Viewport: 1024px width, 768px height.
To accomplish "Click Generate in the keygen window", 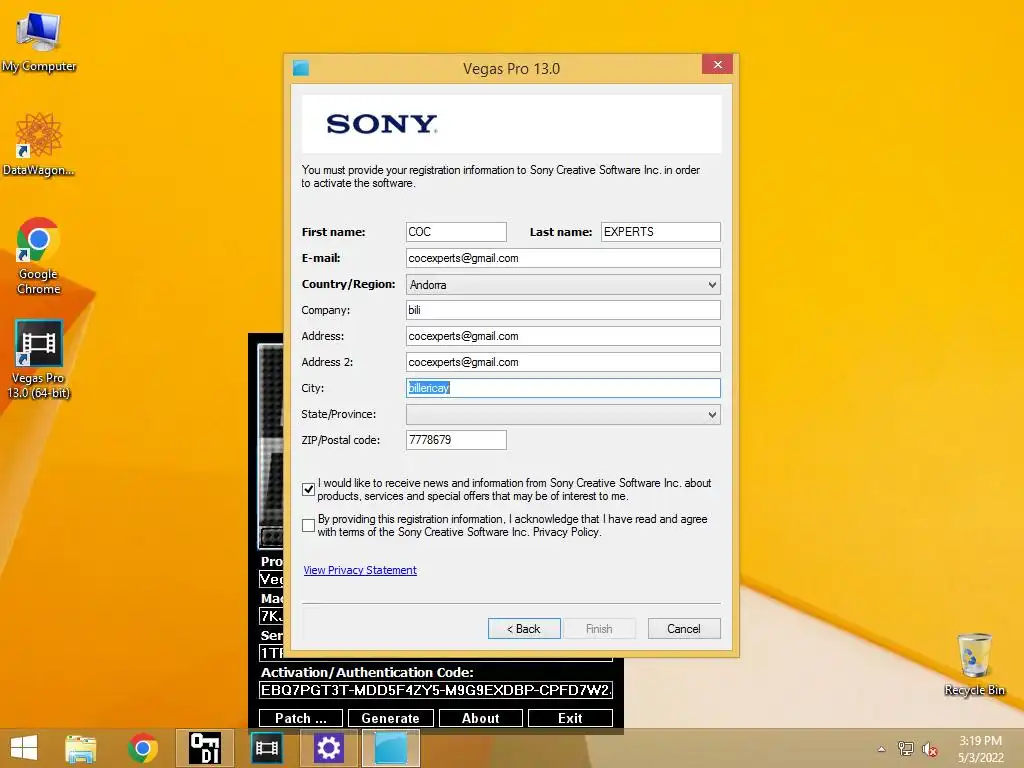I will (x=391, y=718).
